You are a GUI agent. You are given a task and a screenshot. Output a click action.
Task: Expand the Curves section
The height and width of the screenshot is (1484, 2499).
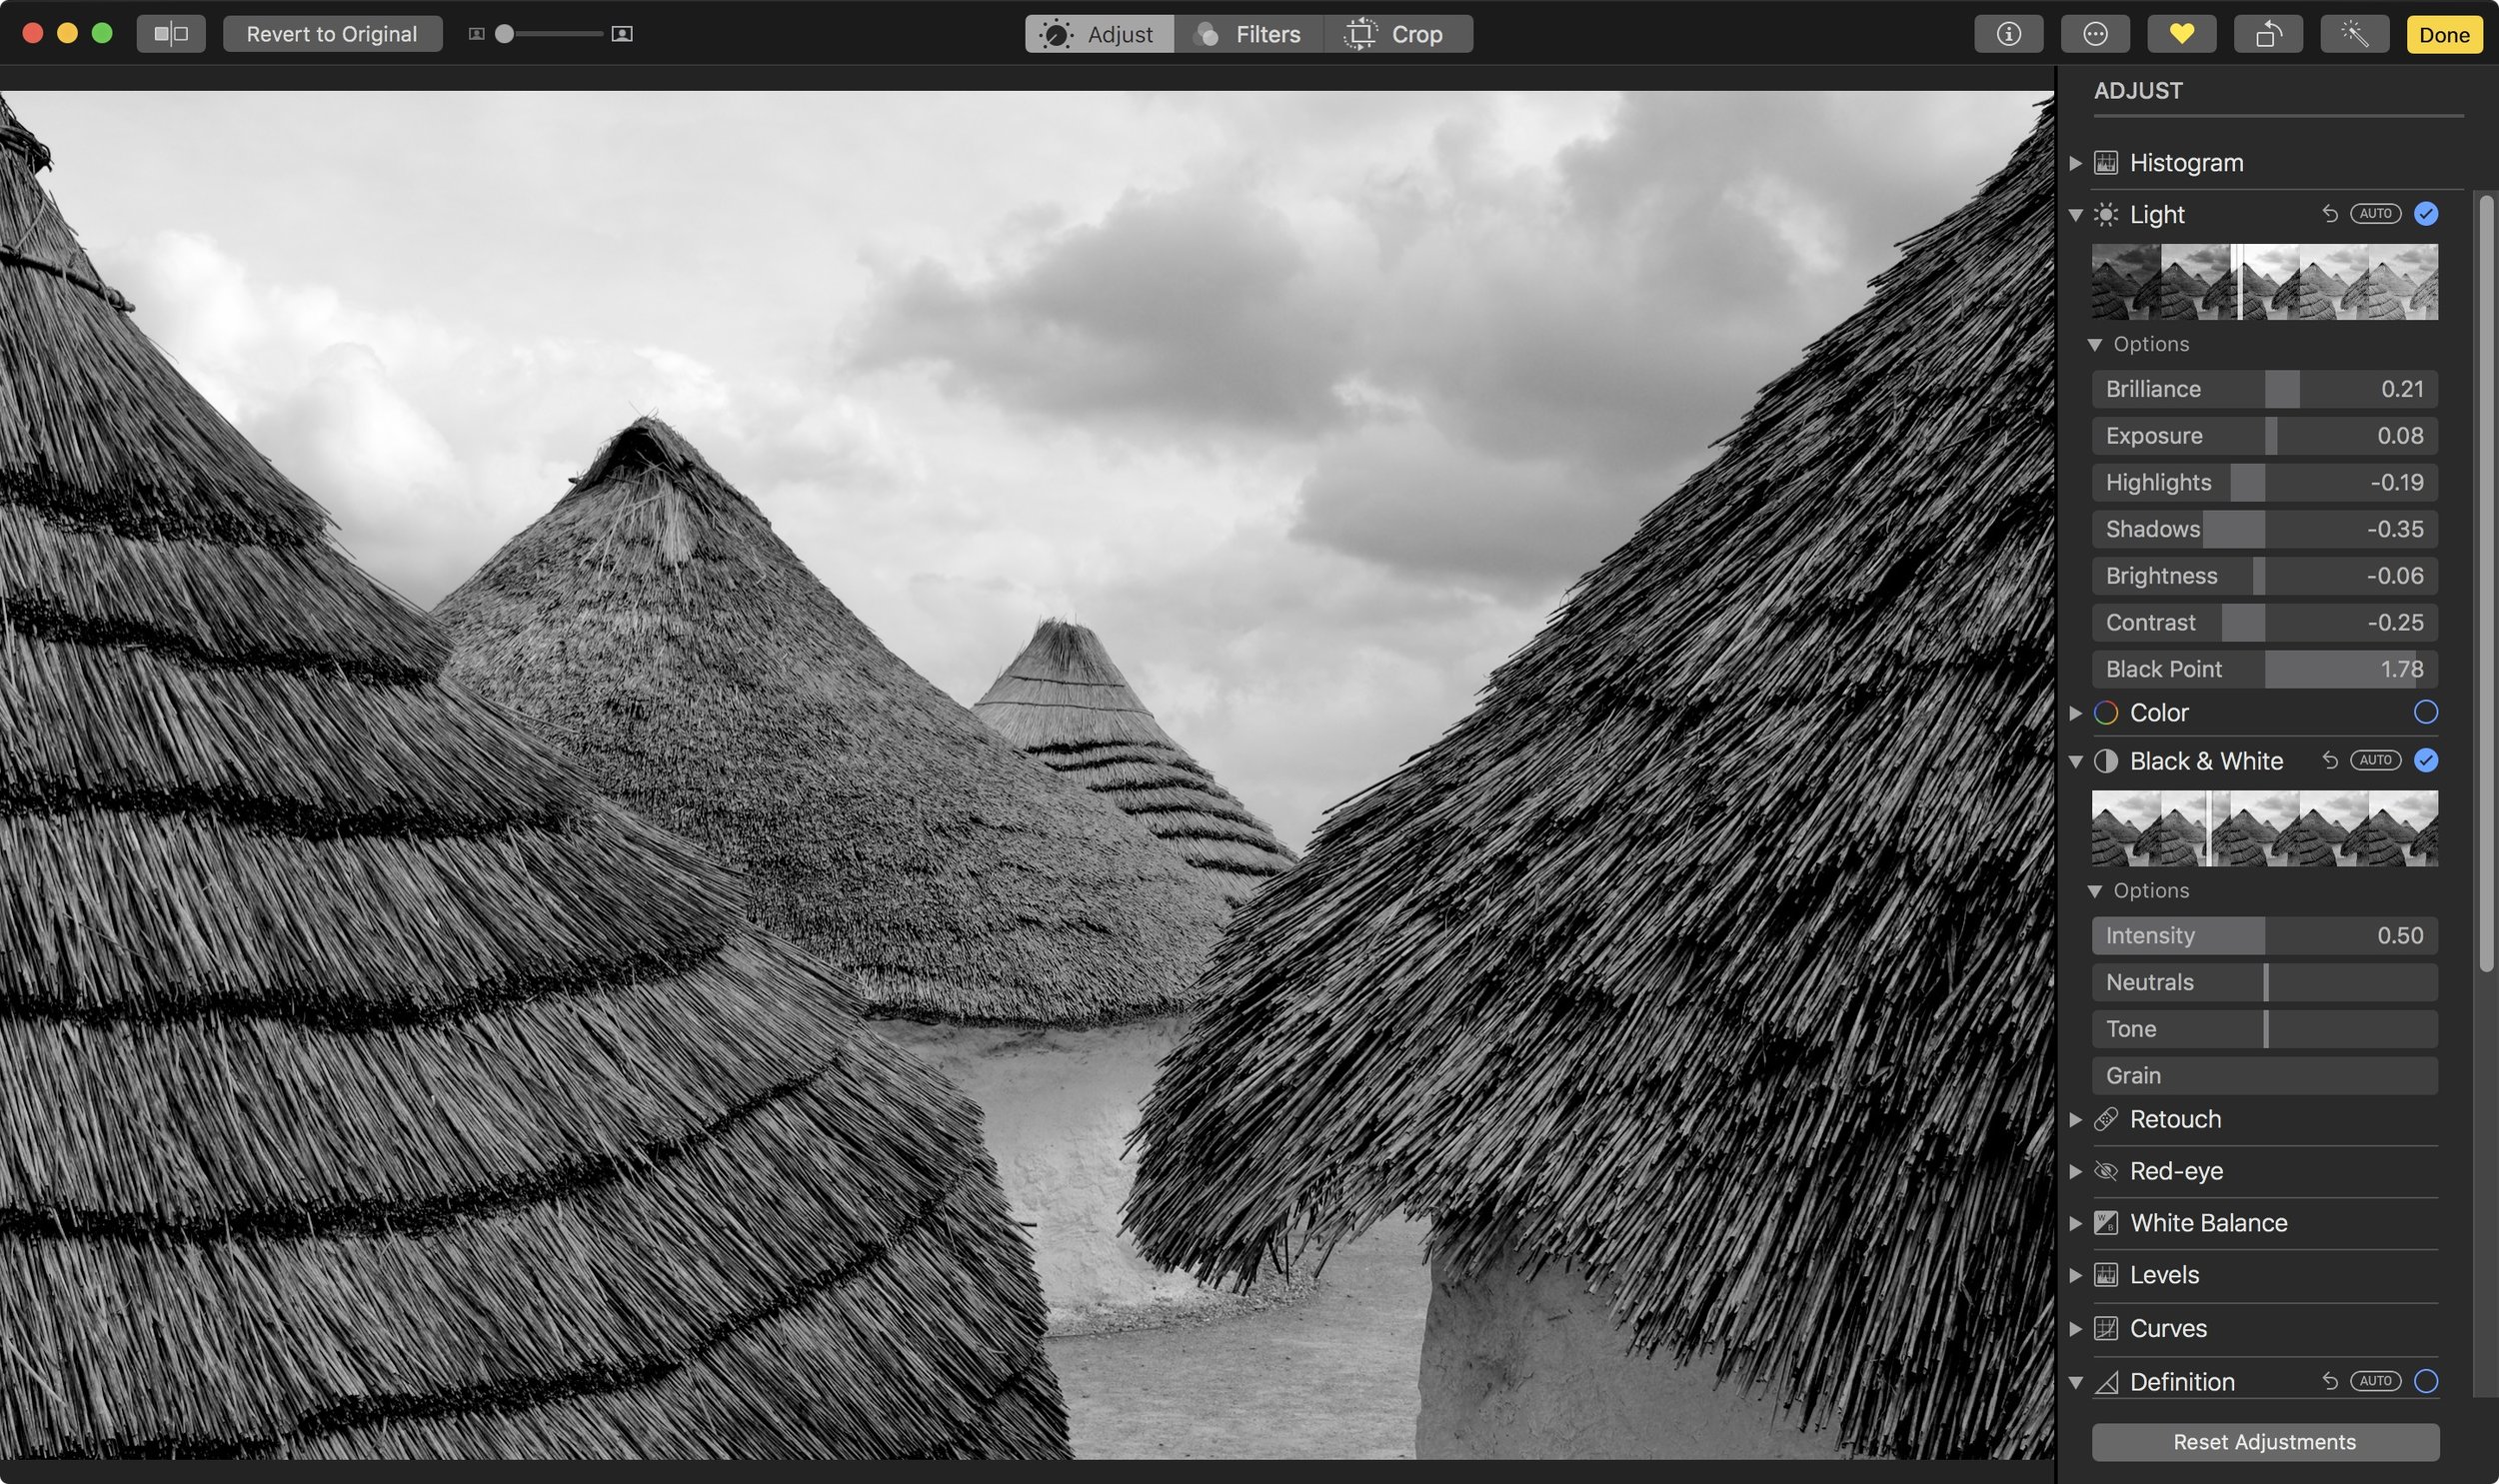click(x=2075, y=1328)
